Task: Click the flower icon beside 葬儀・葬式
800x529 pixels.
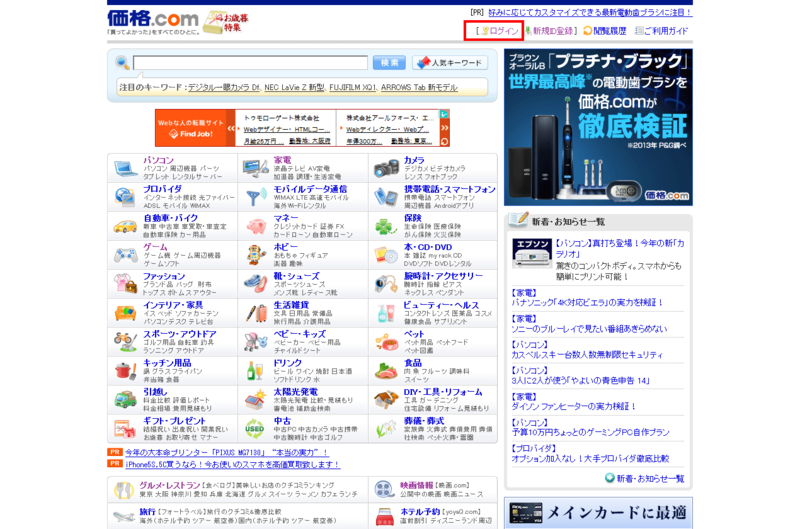Action: point(386,430)
